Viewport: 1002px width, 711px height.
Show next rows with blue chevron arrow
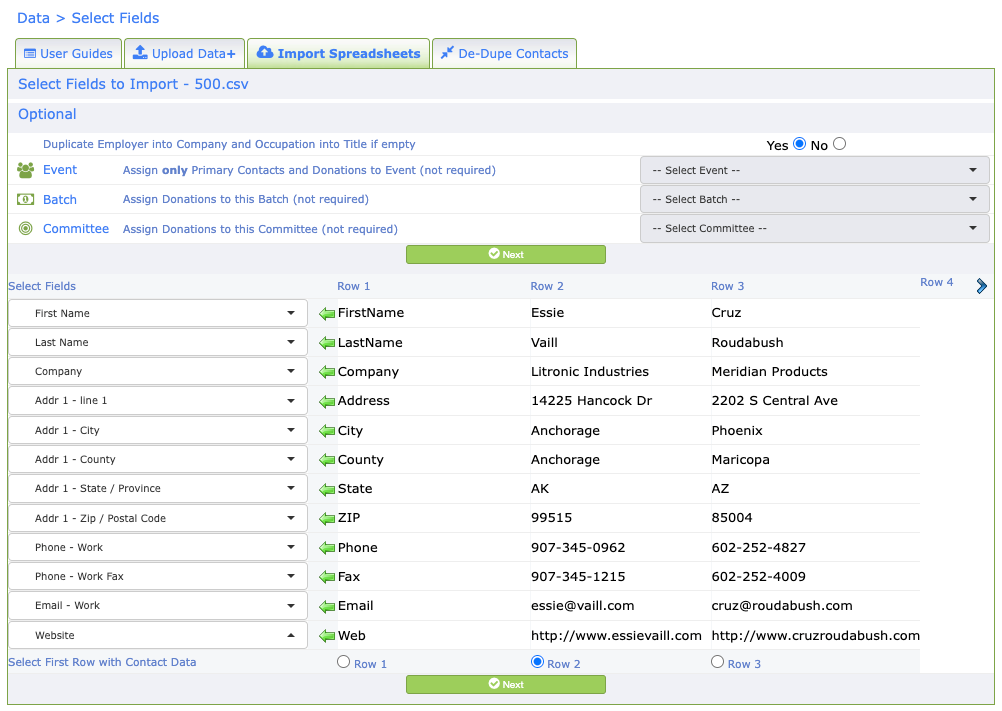click(x=982, y=286)
